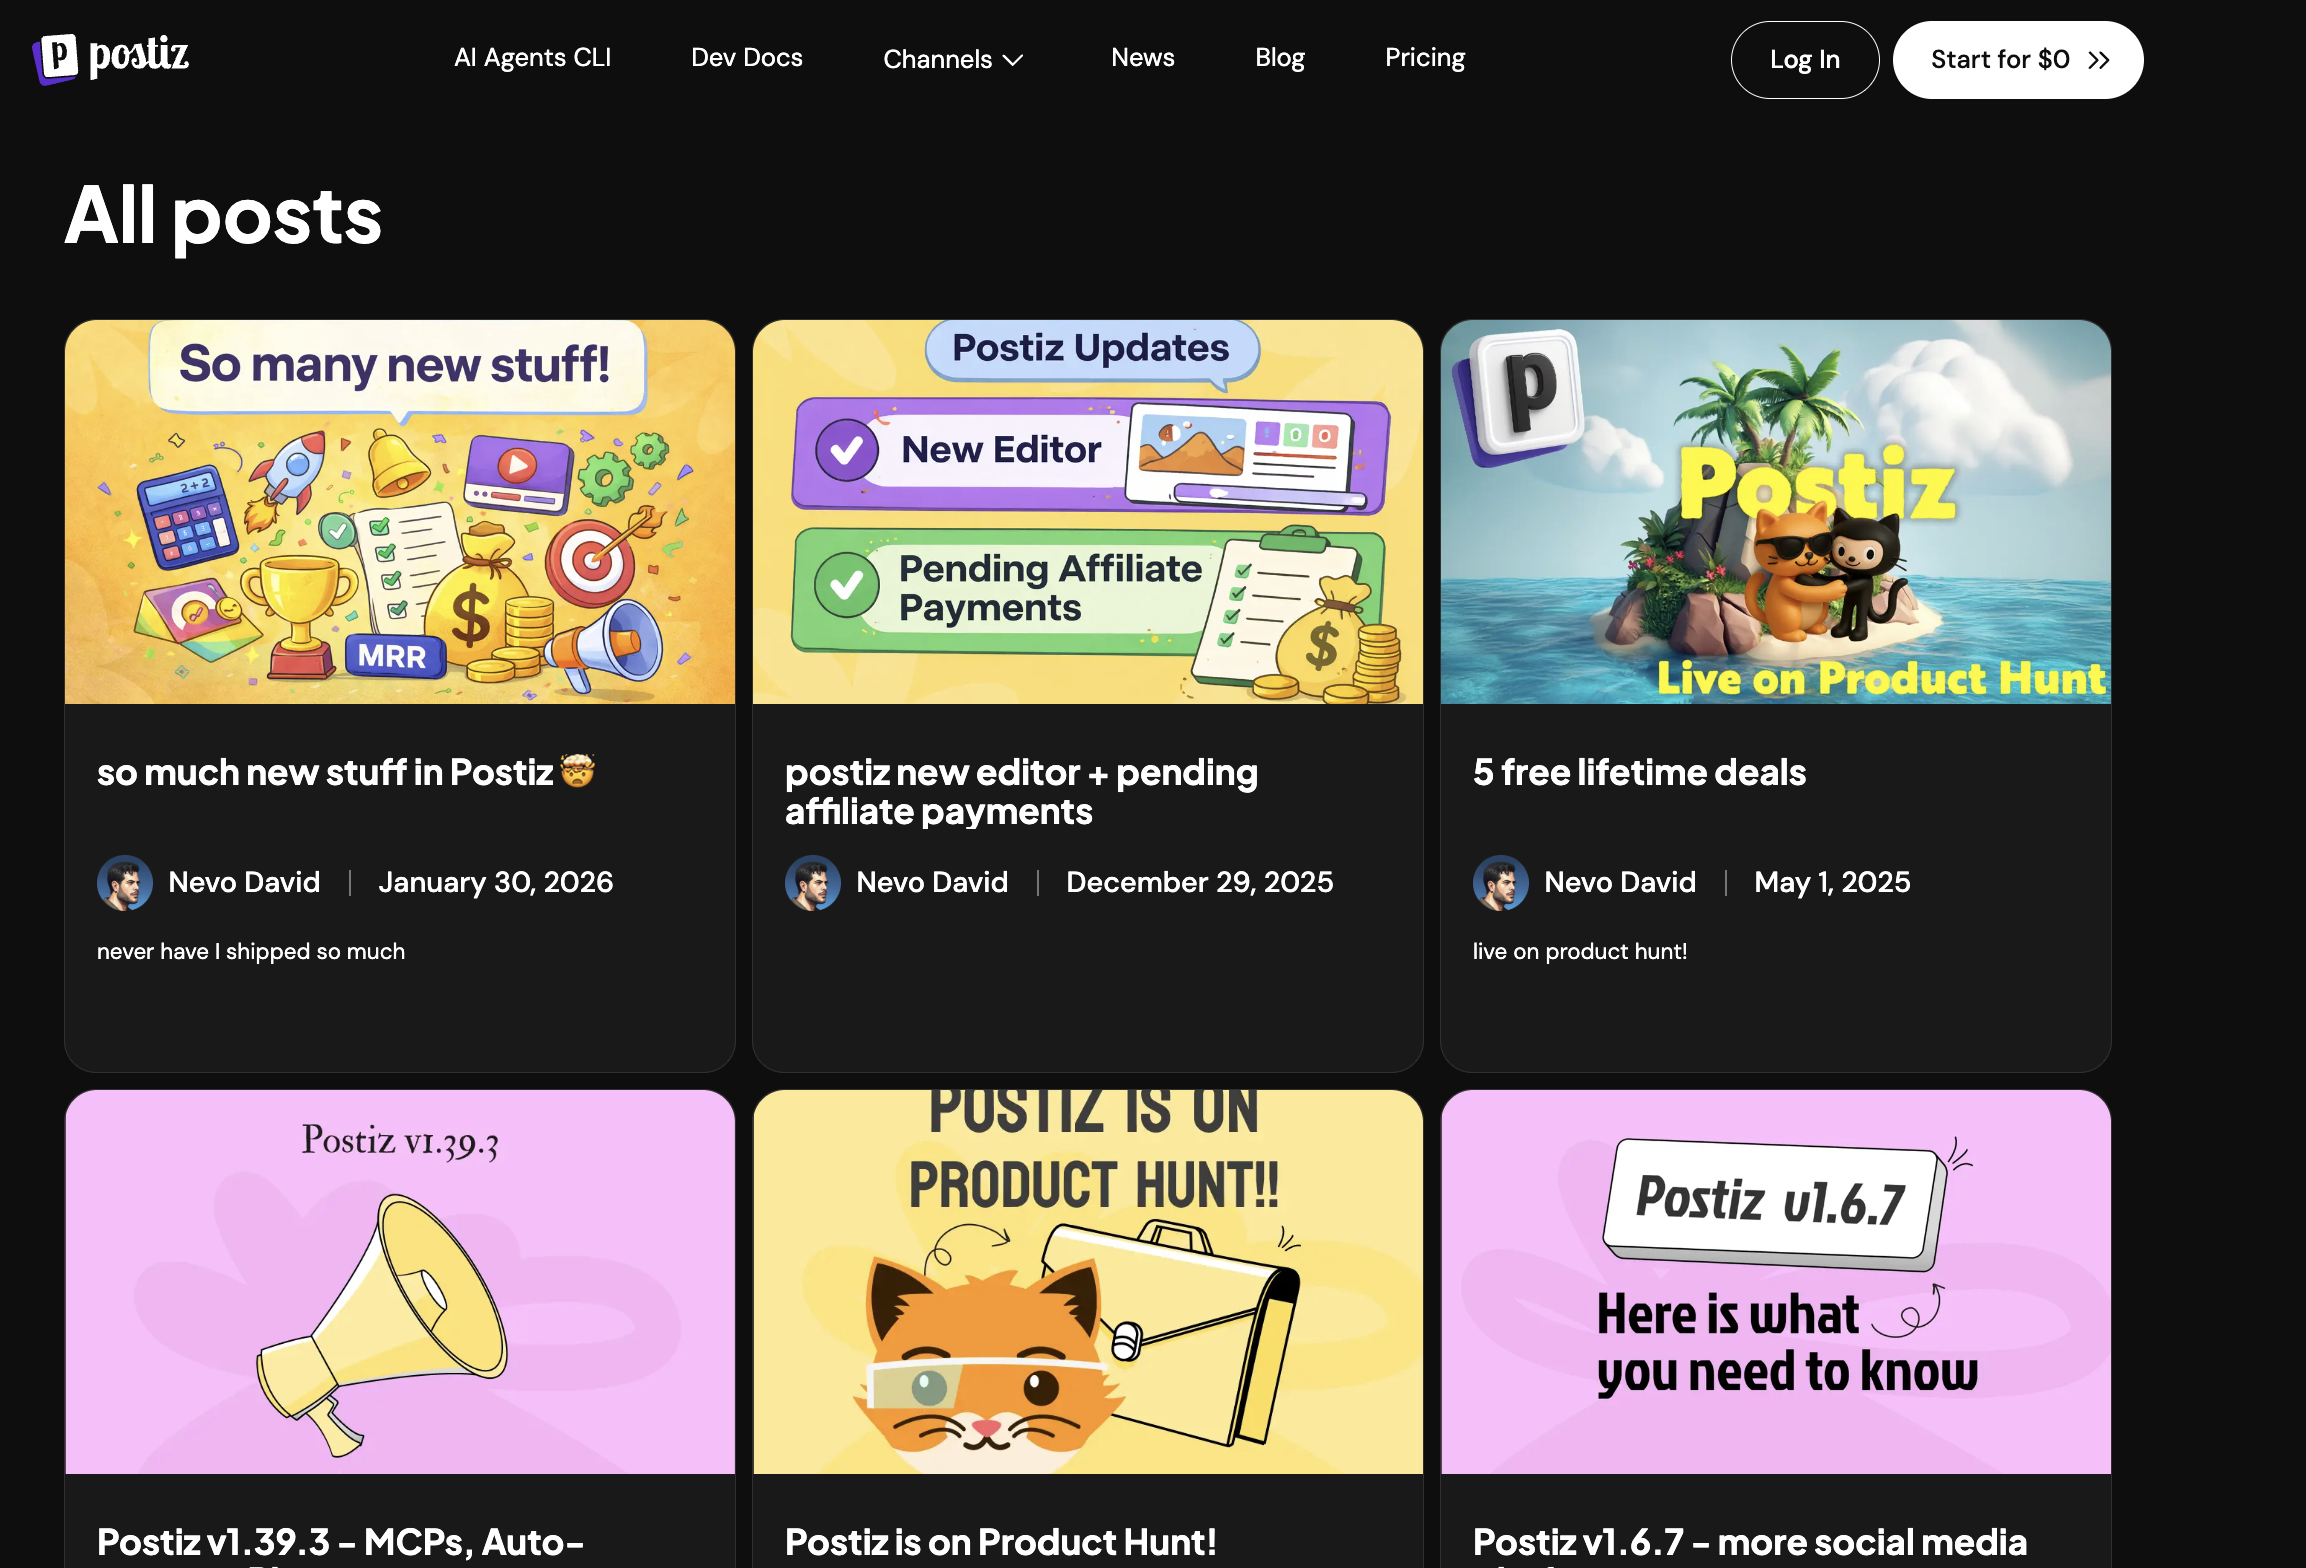Open the Postiz v1.39.3 megaphone thumbnail
Image resolution: width=2306 pixels, height=1568 pixels.
[x=400, y=1282]
